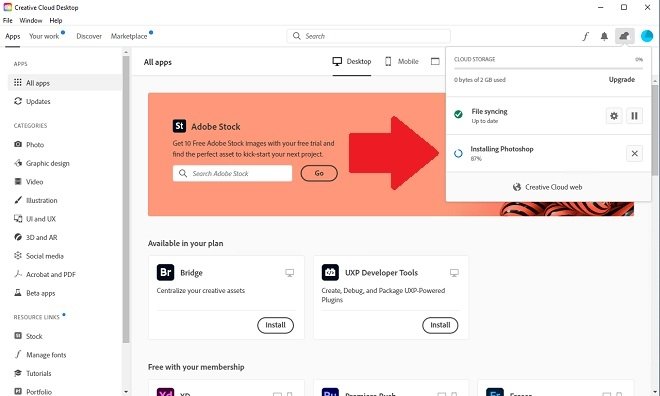This screenshot has width=660, height=396.
Task: Install Bridge
Action: click(275, 325)
